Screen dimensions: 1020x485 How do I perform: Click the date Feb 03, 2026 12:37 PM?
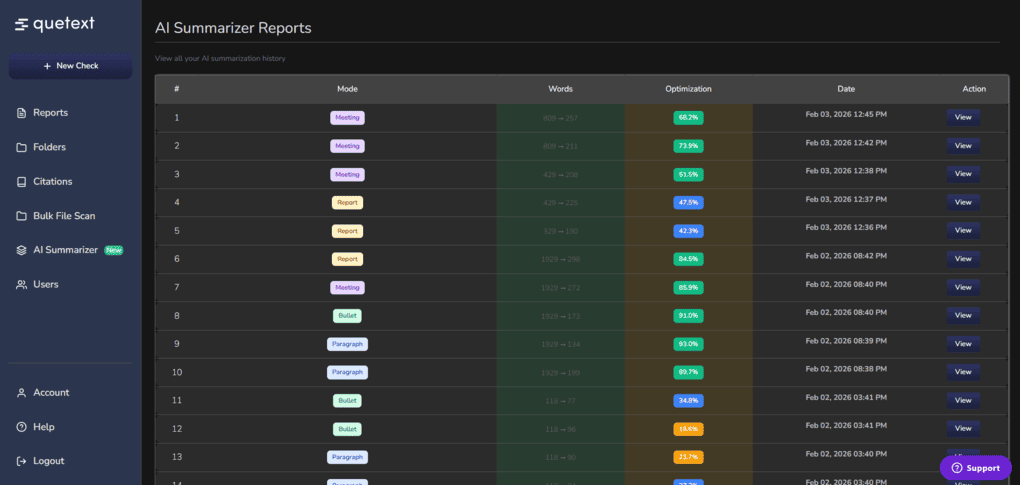pyautogui.click(x=846, y=199)
